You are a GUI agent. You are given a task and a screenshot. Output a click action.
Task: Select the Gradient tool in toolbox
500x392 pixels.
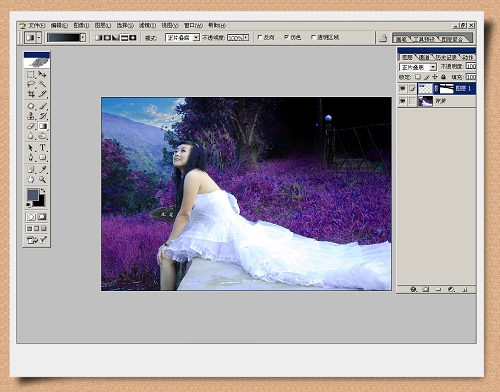[x=42, y=126]
